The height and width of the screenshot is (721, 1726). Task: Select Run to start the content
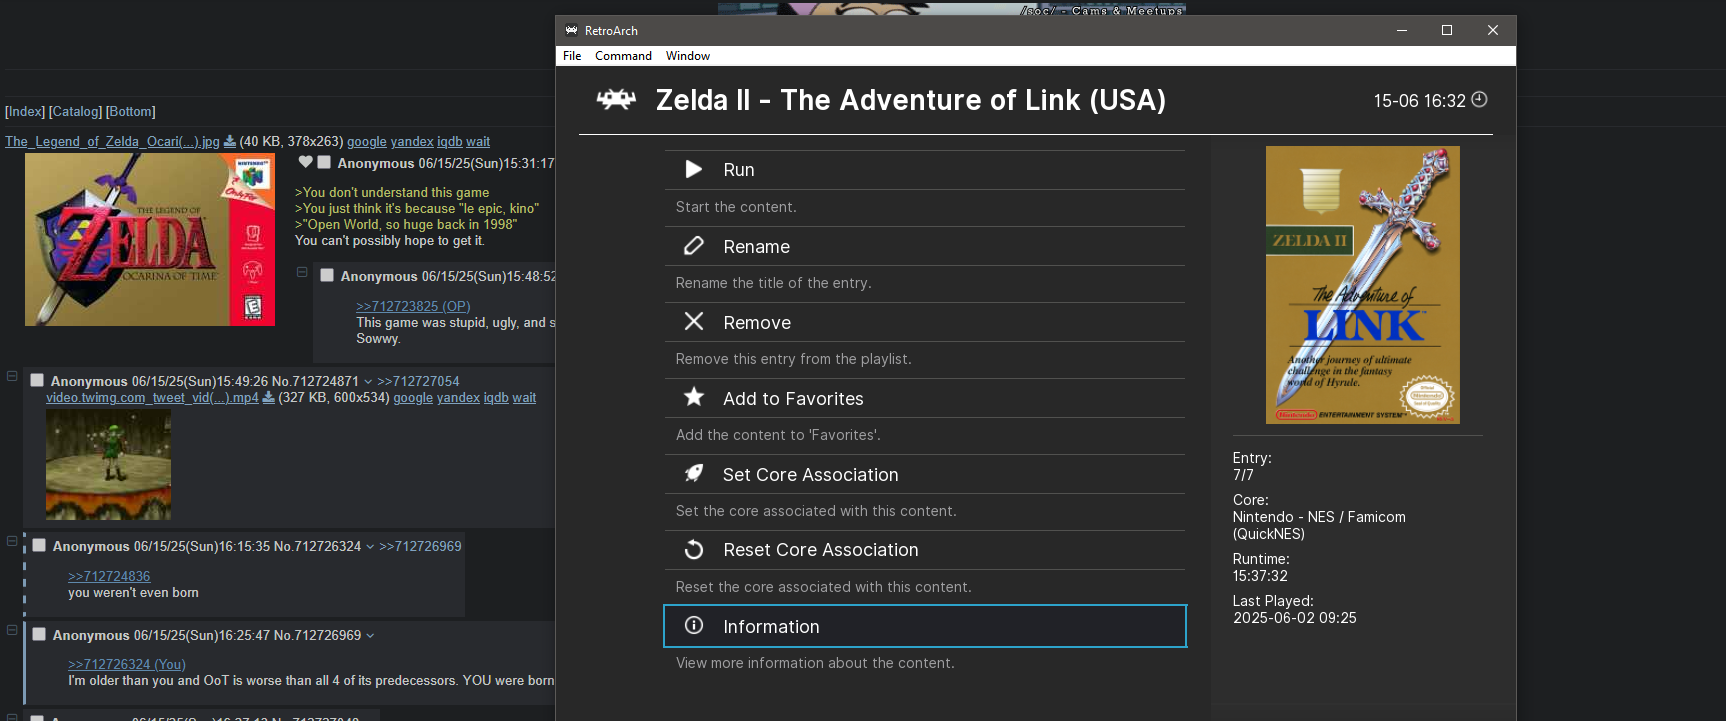point(925,170)
